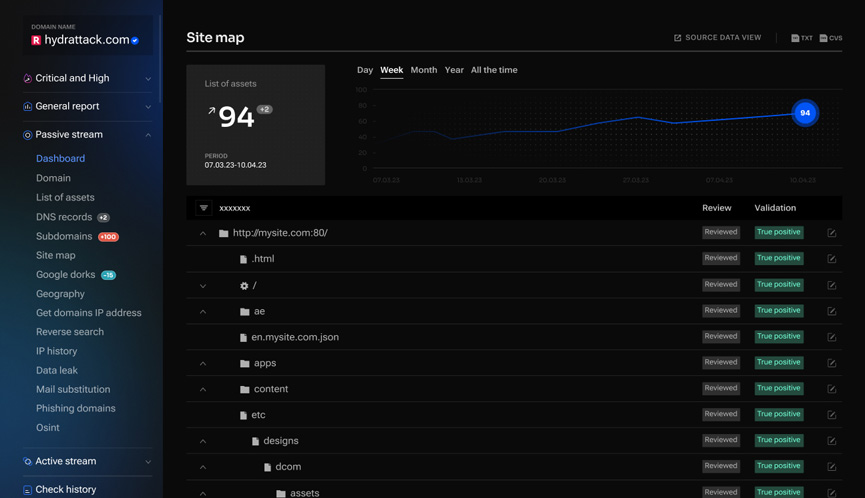Expand the General report section
This screenshot has height=498, width=865.
148,106
